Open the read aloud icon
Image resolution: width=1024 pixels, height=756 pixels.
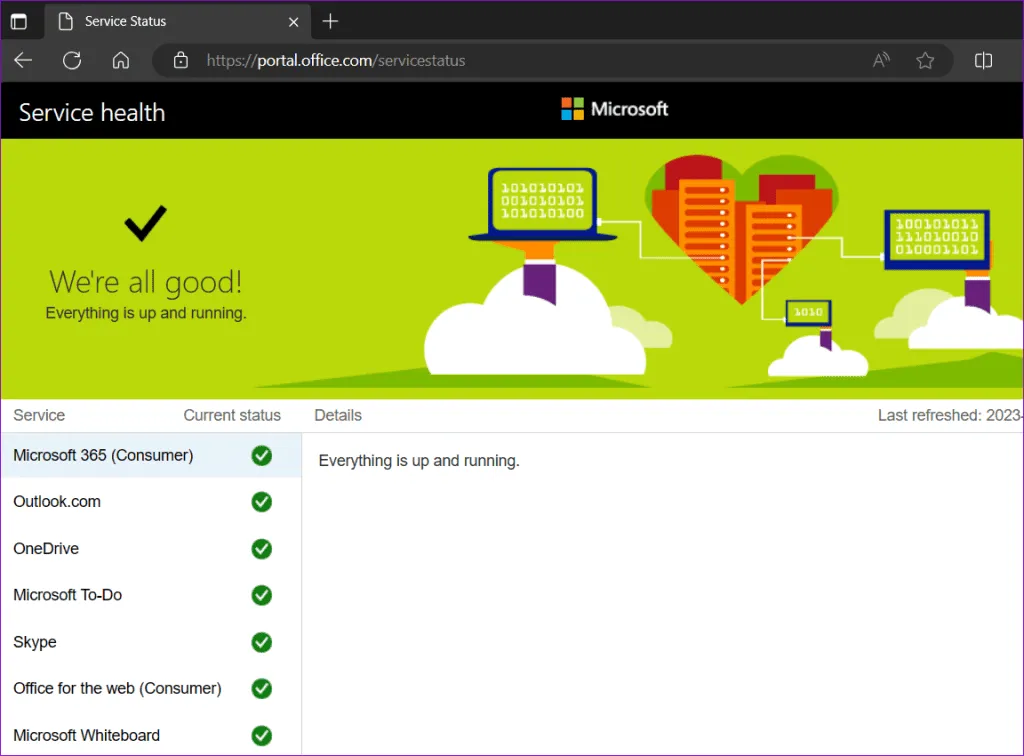881,60
